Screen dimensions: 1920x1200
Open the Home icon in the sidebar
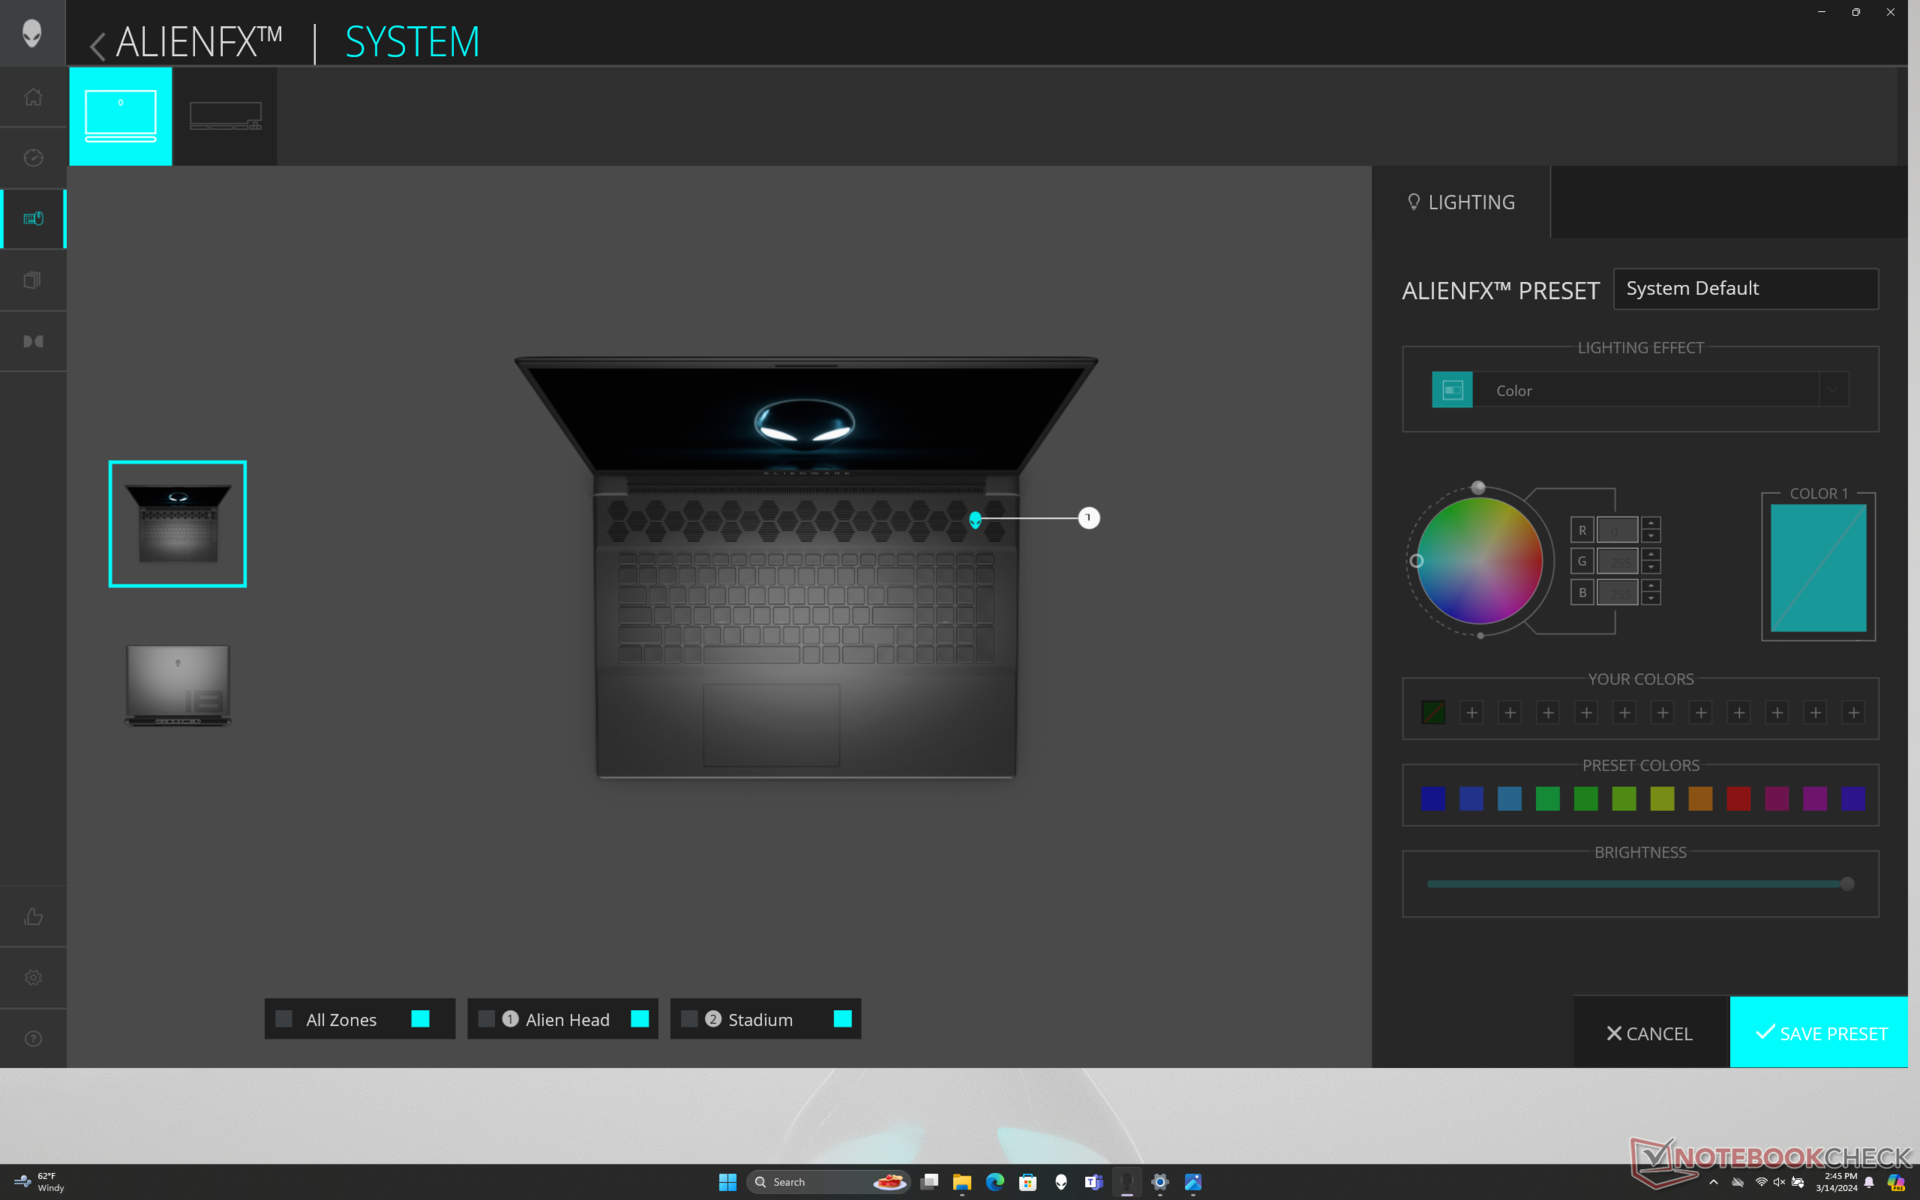(33, 97)
